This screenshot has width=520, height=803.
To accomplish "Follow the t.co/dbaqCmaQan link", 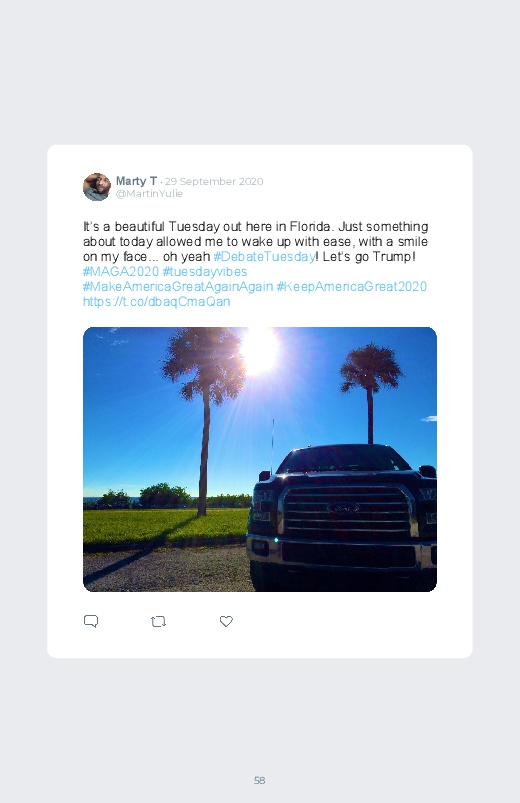I will tap(156, 302).
